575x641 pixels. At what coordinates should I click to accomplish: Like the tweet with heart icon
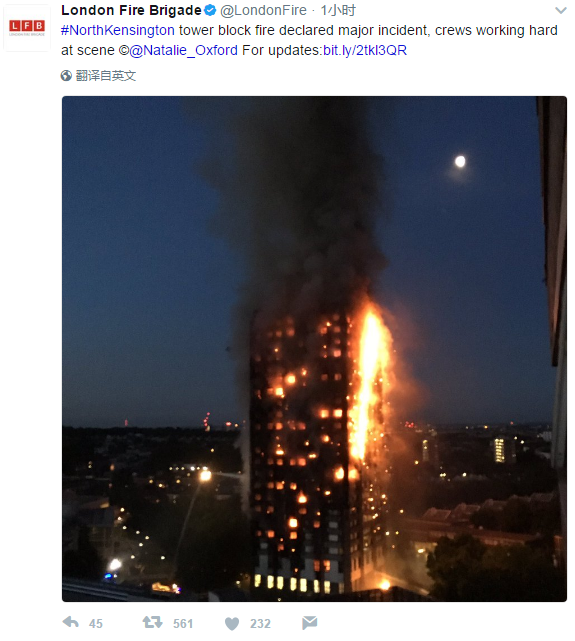tap(232, 623)
